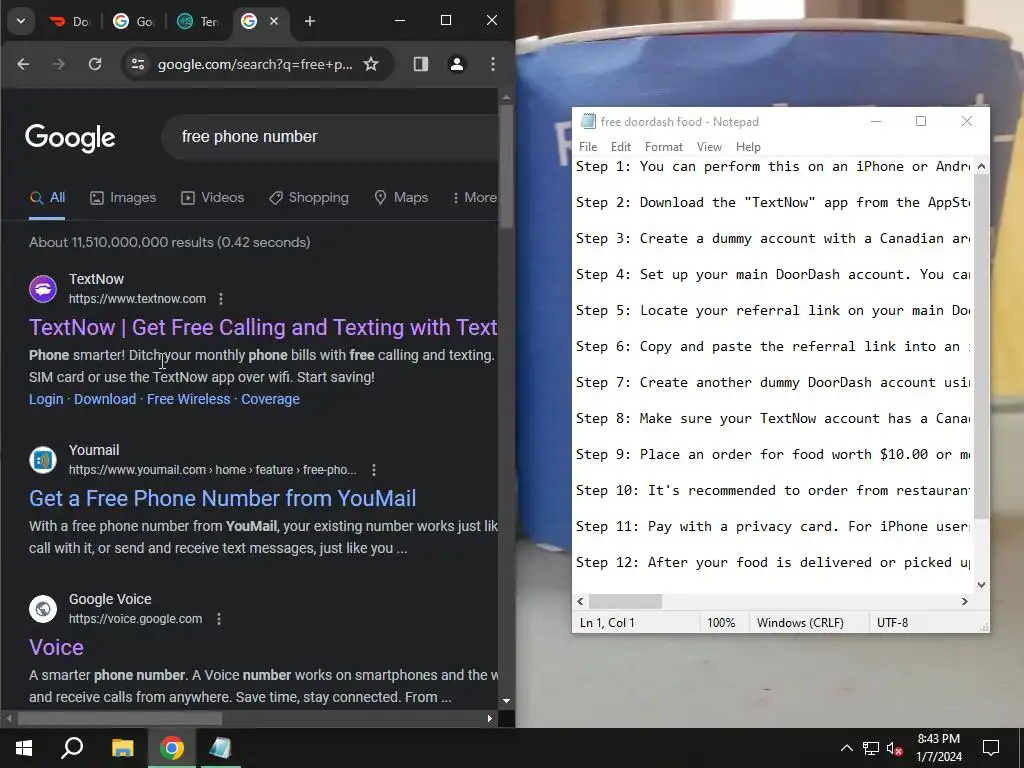Open the TextNow Download sitelink
Viewport: 1024px width, 768px height.
click(x=104, y=399)
